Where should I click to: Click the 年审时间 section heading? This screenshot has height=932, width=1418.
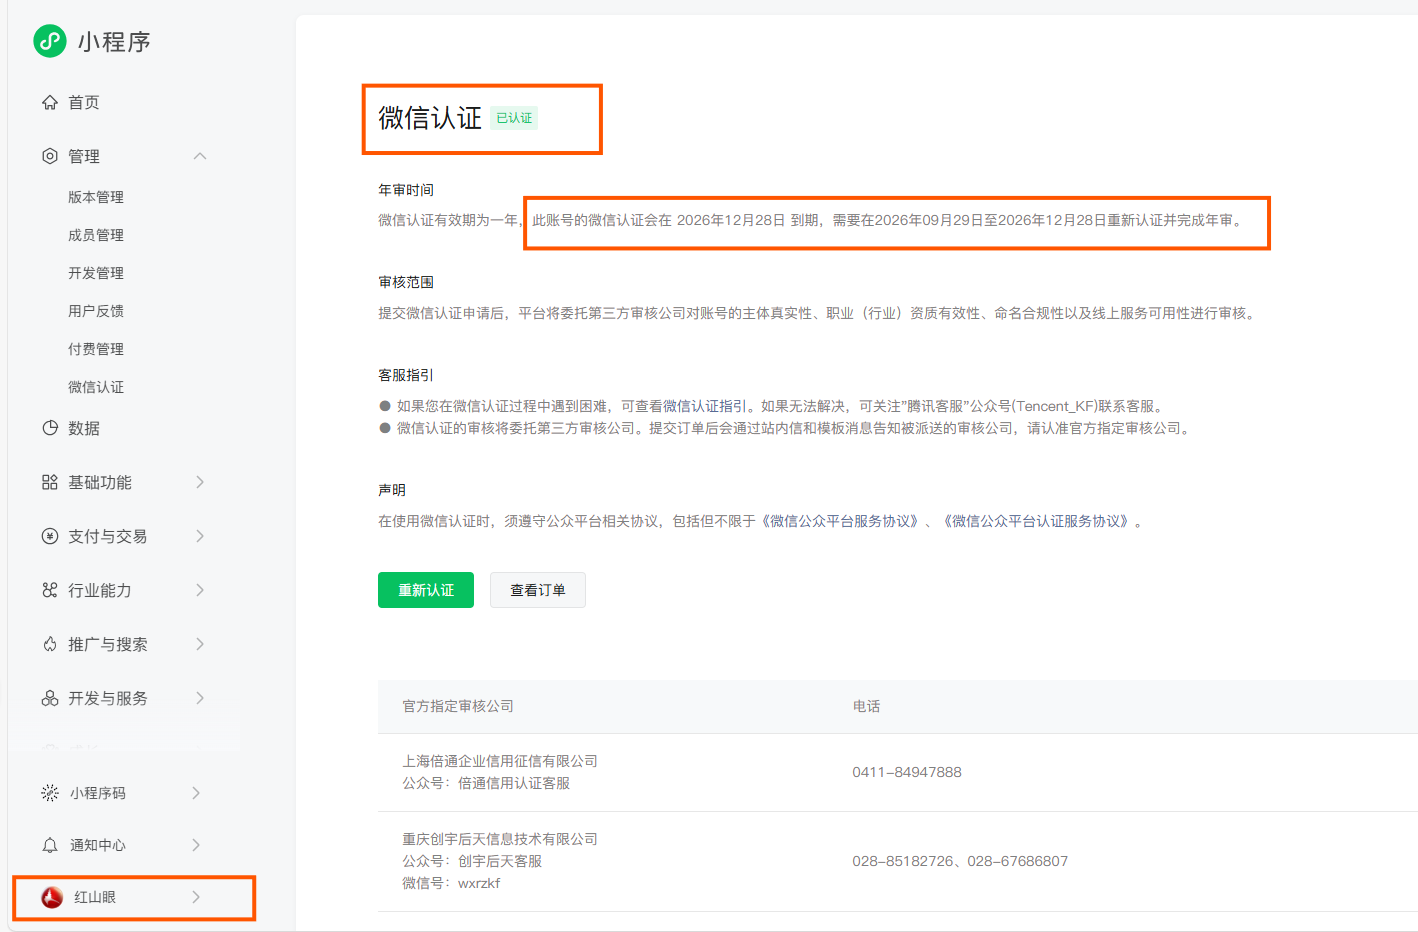point(406,190)
